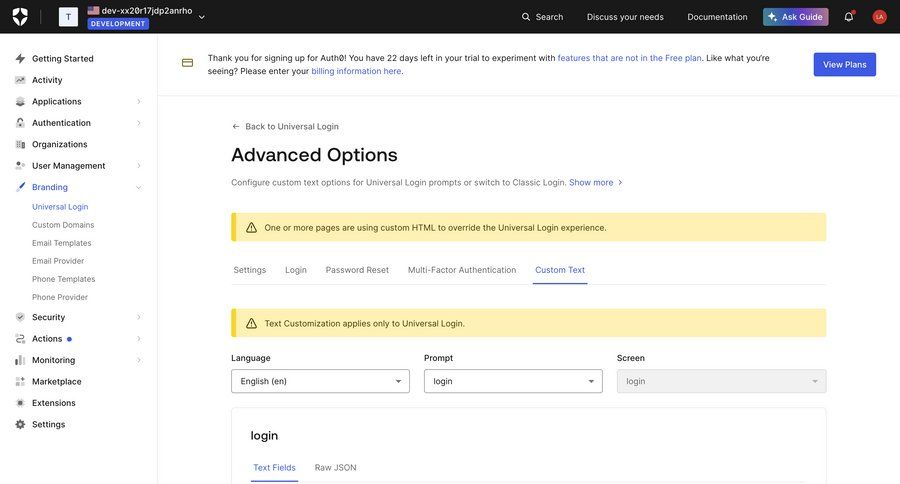Click the Organizations building icon
The height and width of the screenshot is (484, 900).
(x=20, y=144)
